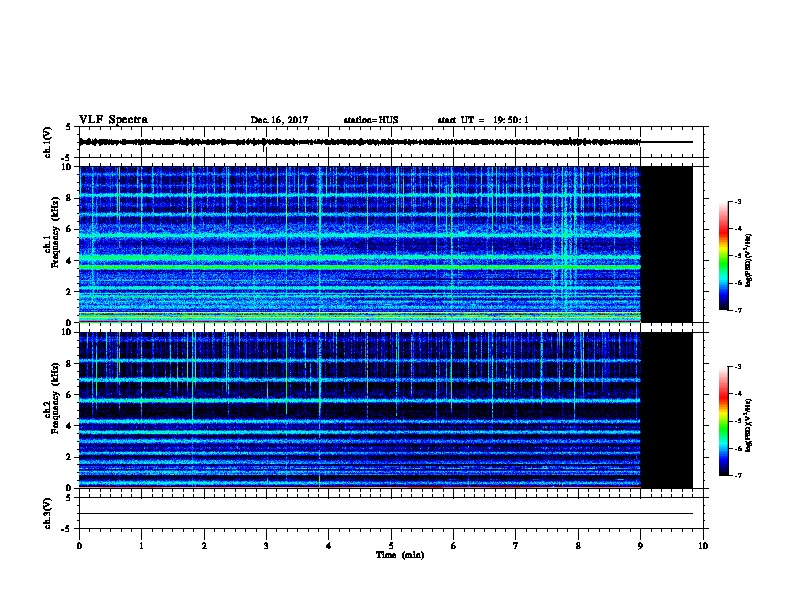Click the "8" kHz tick of ch.2 spectrogram

69,363
